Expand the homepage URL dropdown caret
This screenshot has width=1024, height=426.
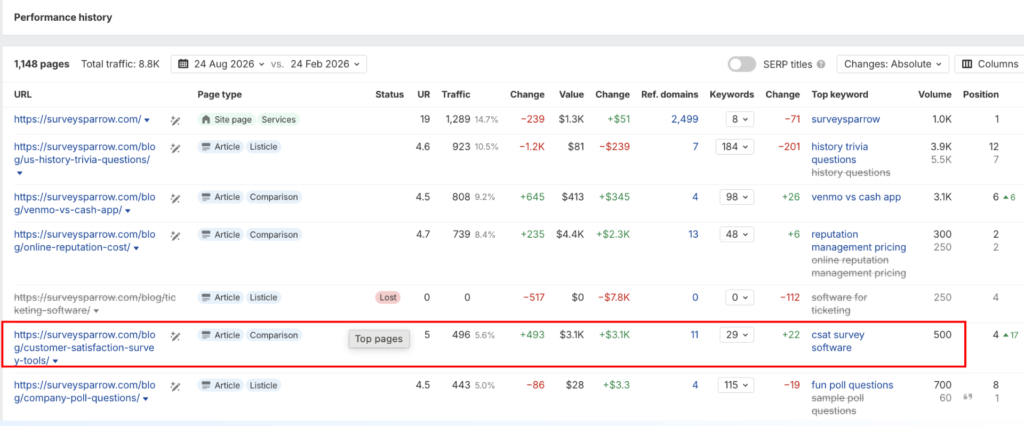147,120
